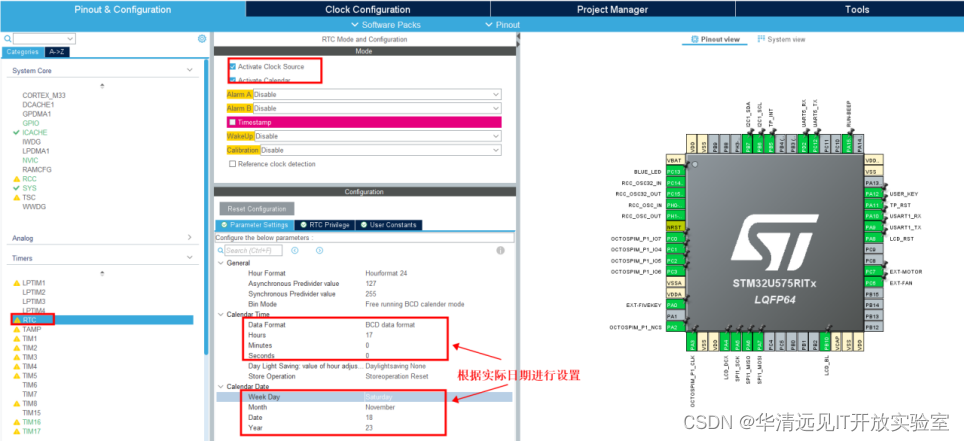Image resolution: width=964 pixels, height=442 pixels.
Task: Select the PC9 pin on chip
Action: [873, 250]
